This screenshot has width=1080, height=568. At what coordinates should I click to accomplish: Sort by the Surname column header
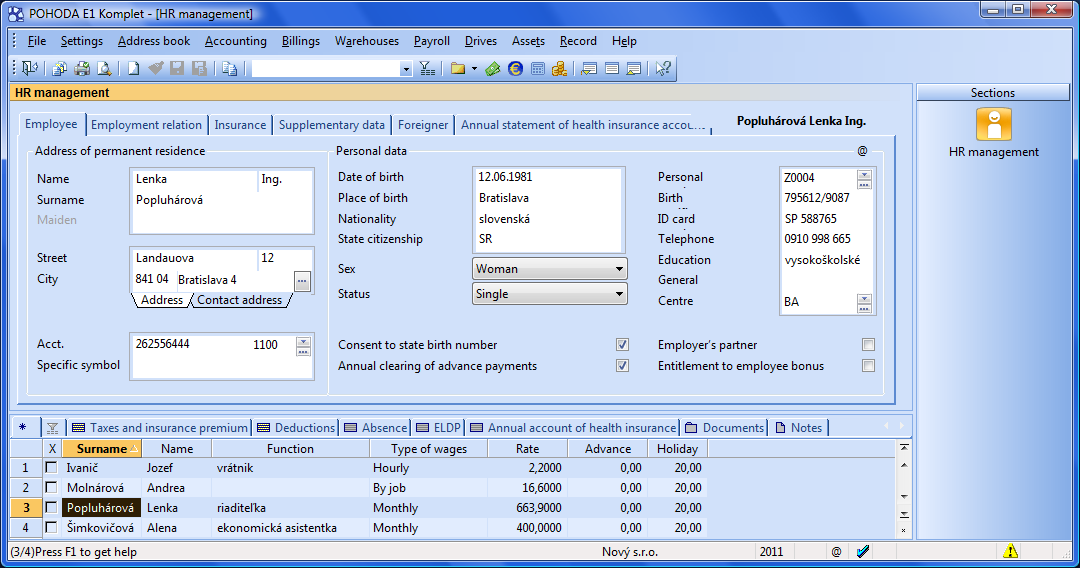[102, 449]
